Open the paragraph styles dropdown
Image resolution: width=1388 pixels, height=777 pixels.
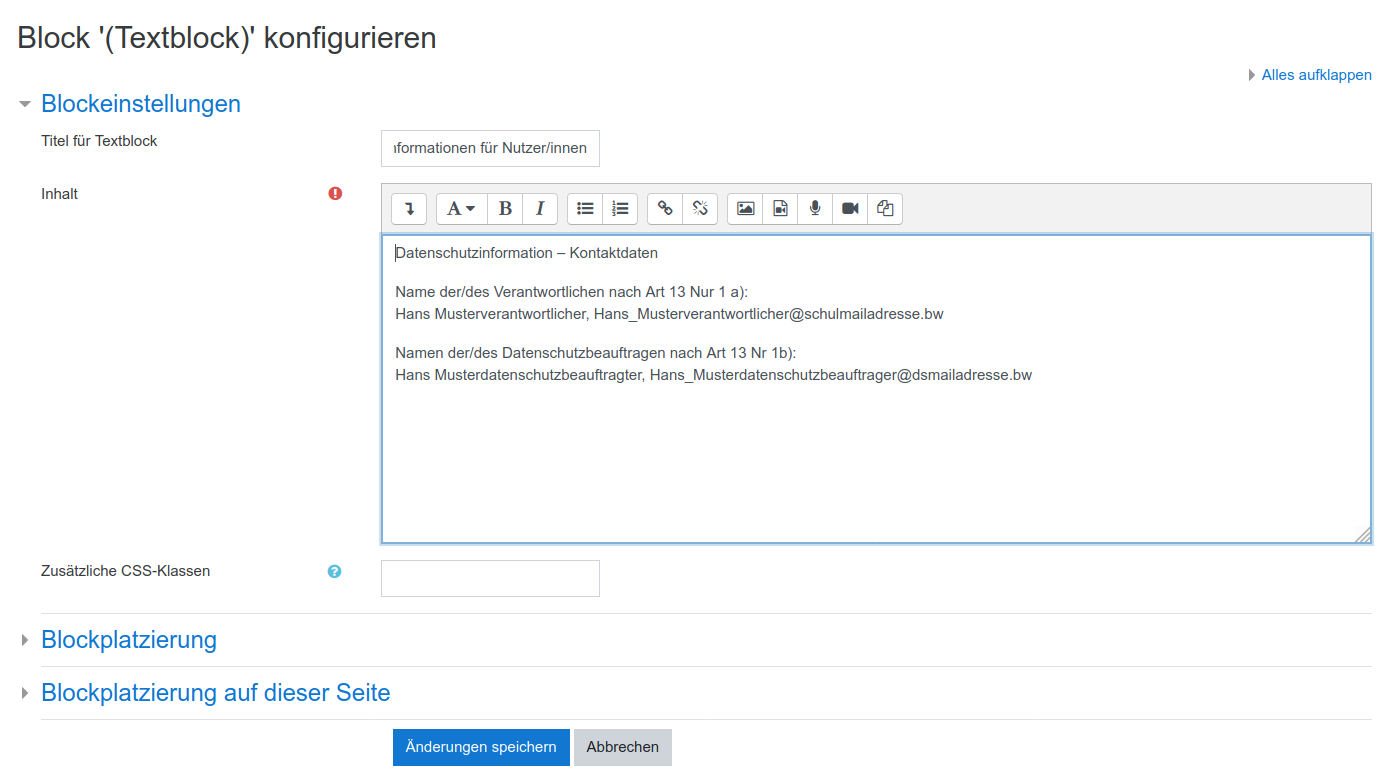pos(461,209)
